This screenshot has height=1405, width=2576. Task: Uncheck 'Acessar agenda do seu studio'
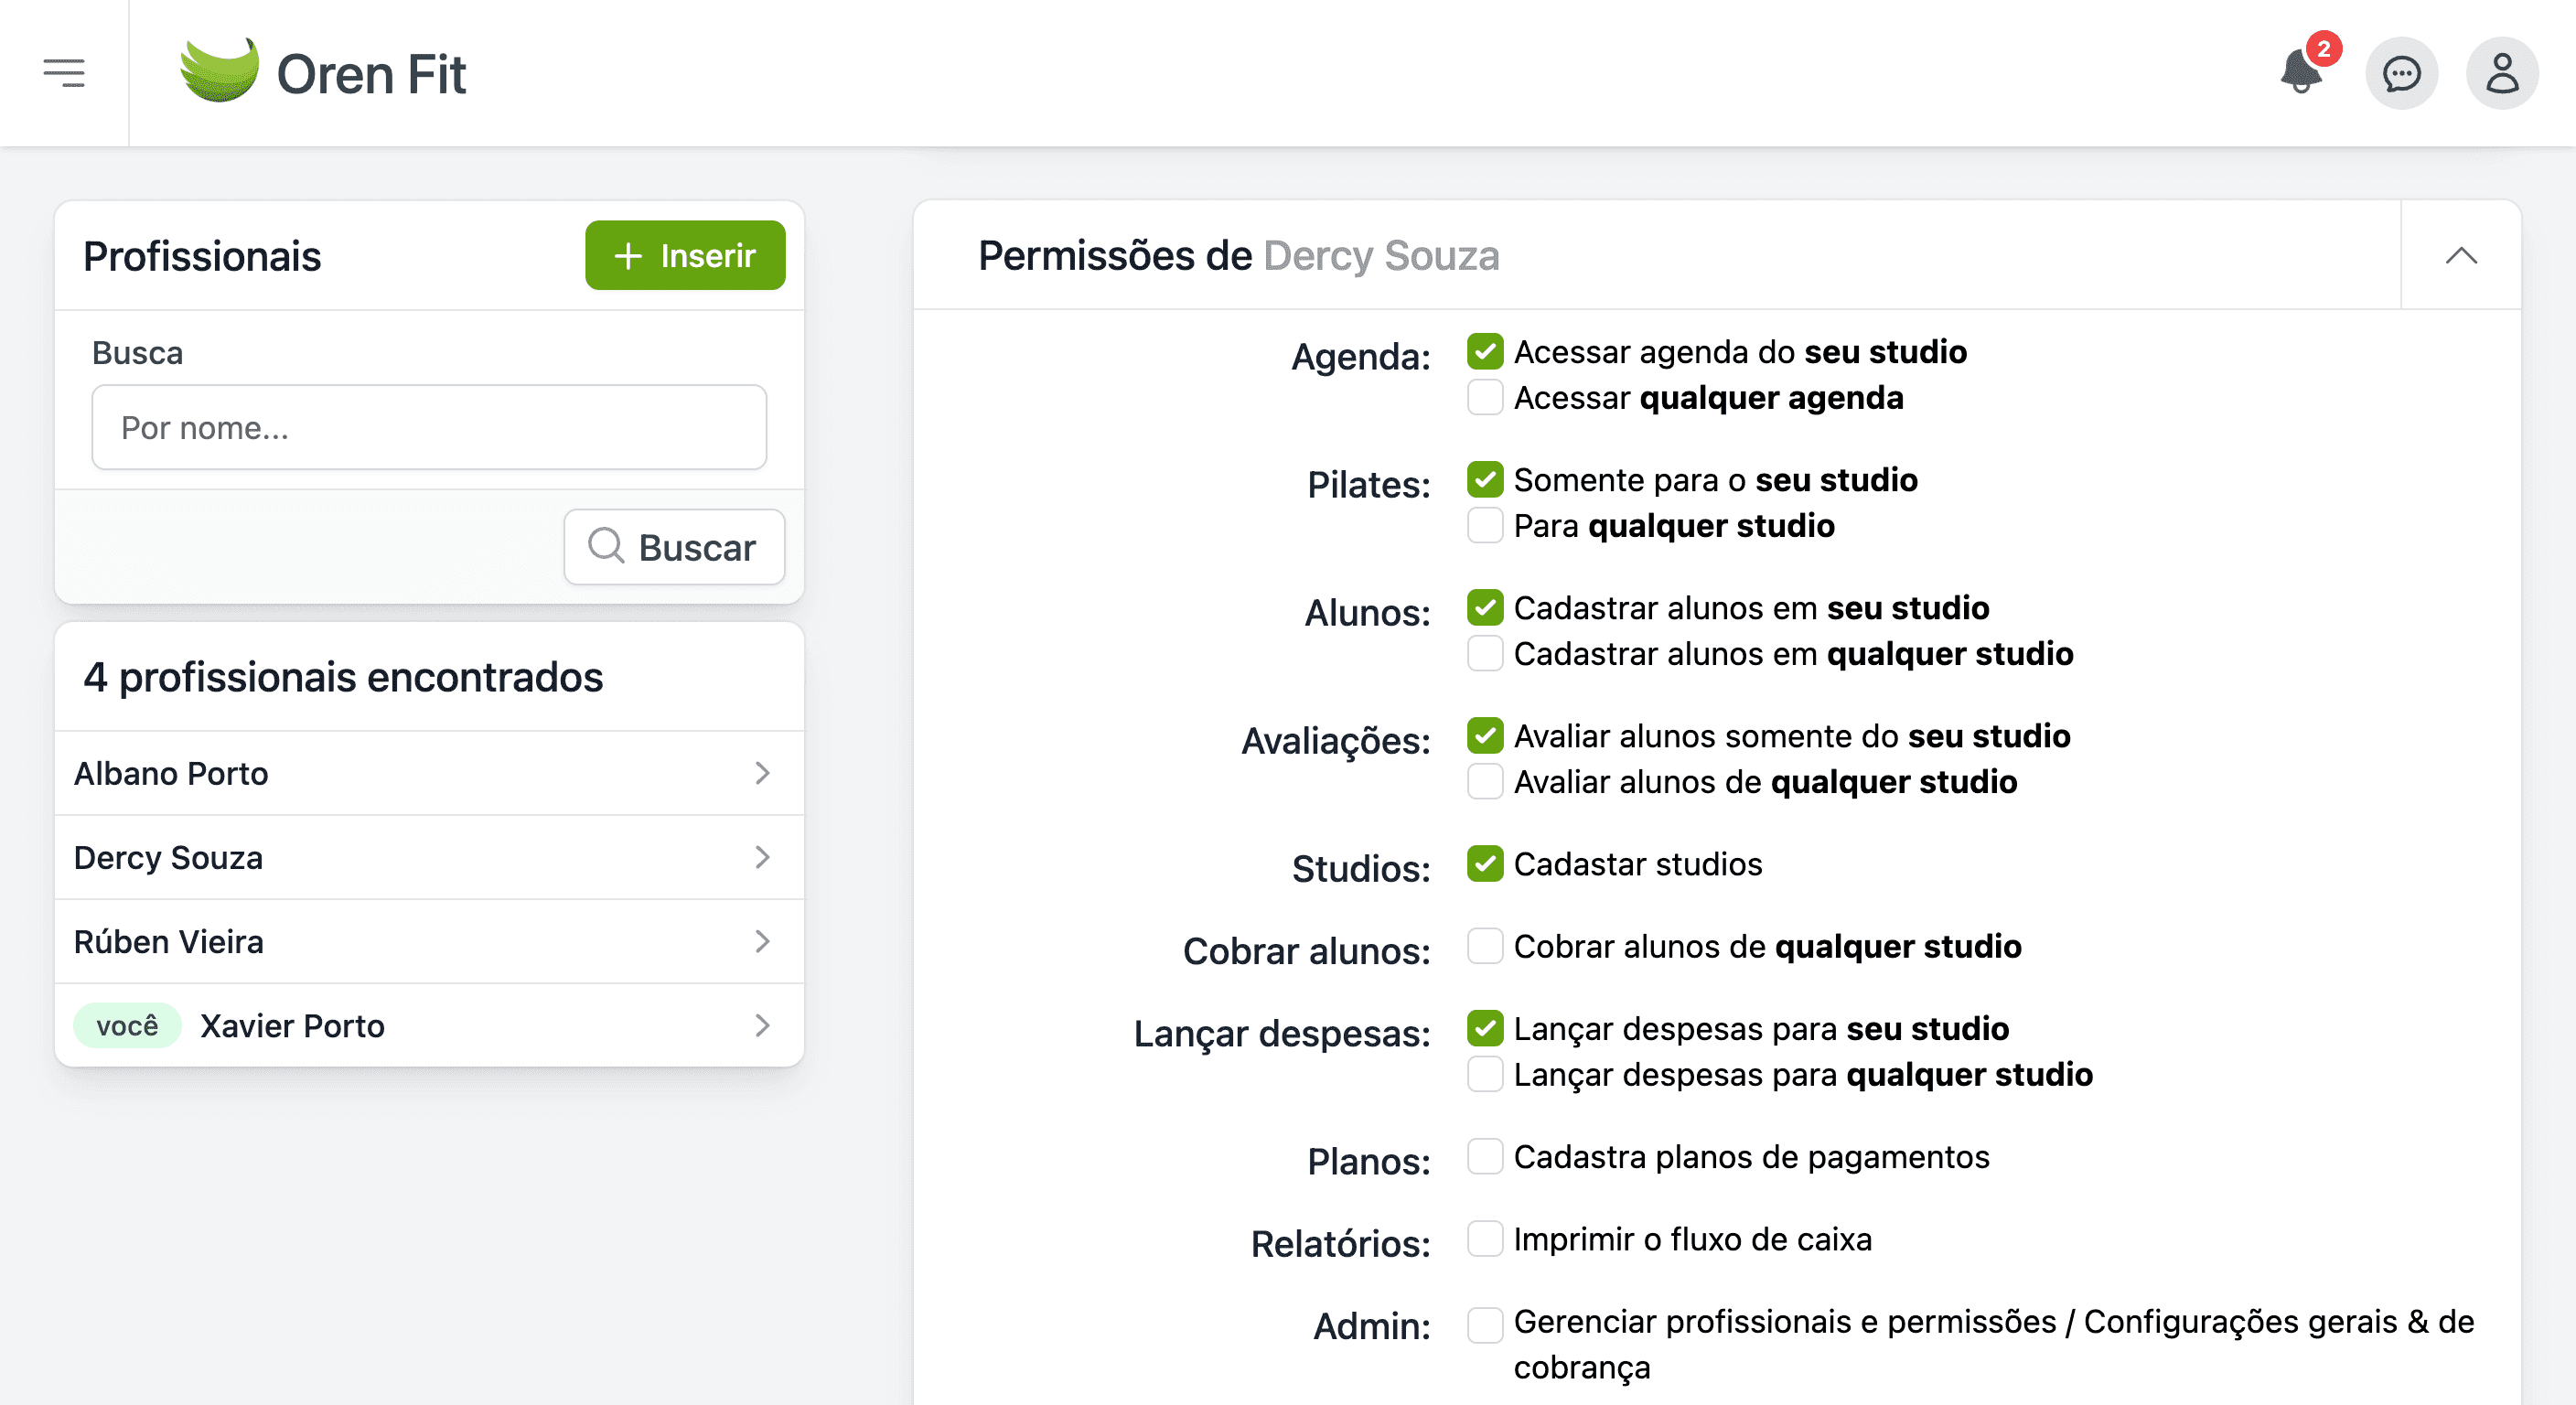point(1485,352)
